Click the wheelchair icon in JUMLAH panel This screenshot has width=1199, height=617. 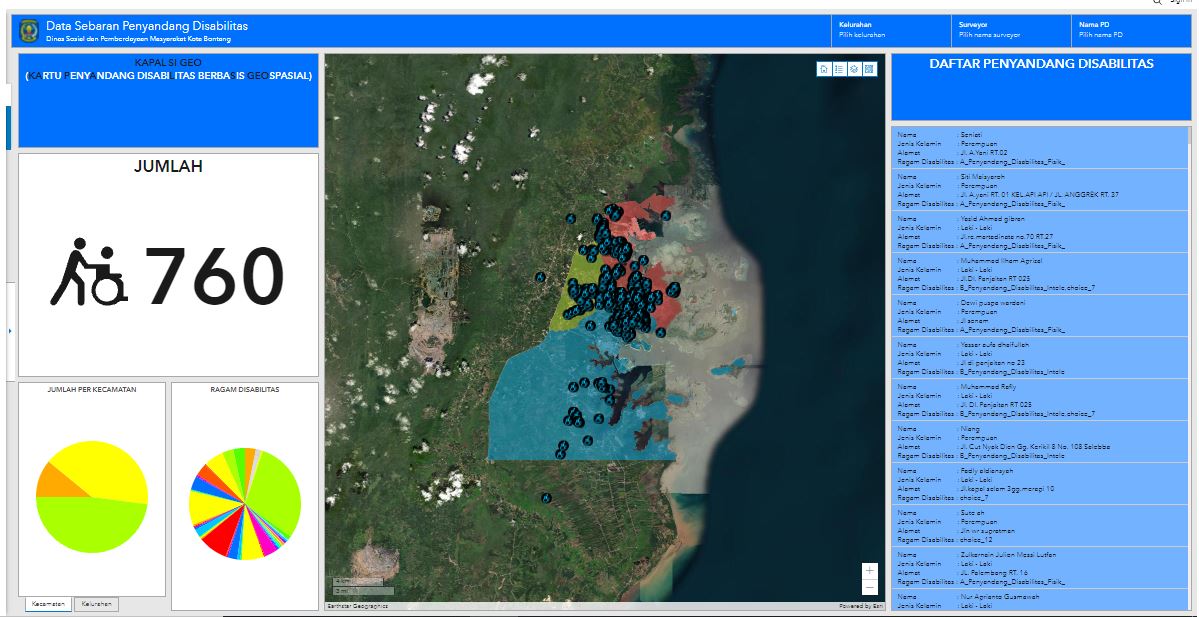pos(89,272)
